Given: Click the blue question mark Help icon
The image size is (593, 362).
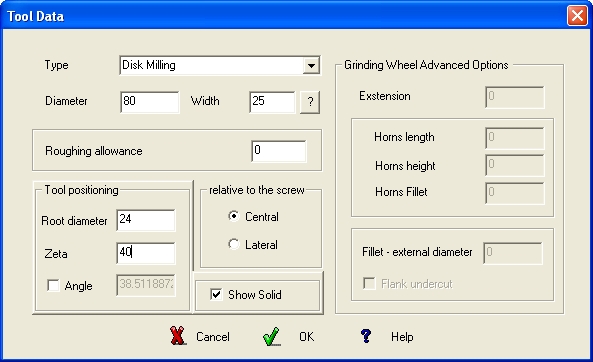Looking at the screenshot, I should coord(366,336).
